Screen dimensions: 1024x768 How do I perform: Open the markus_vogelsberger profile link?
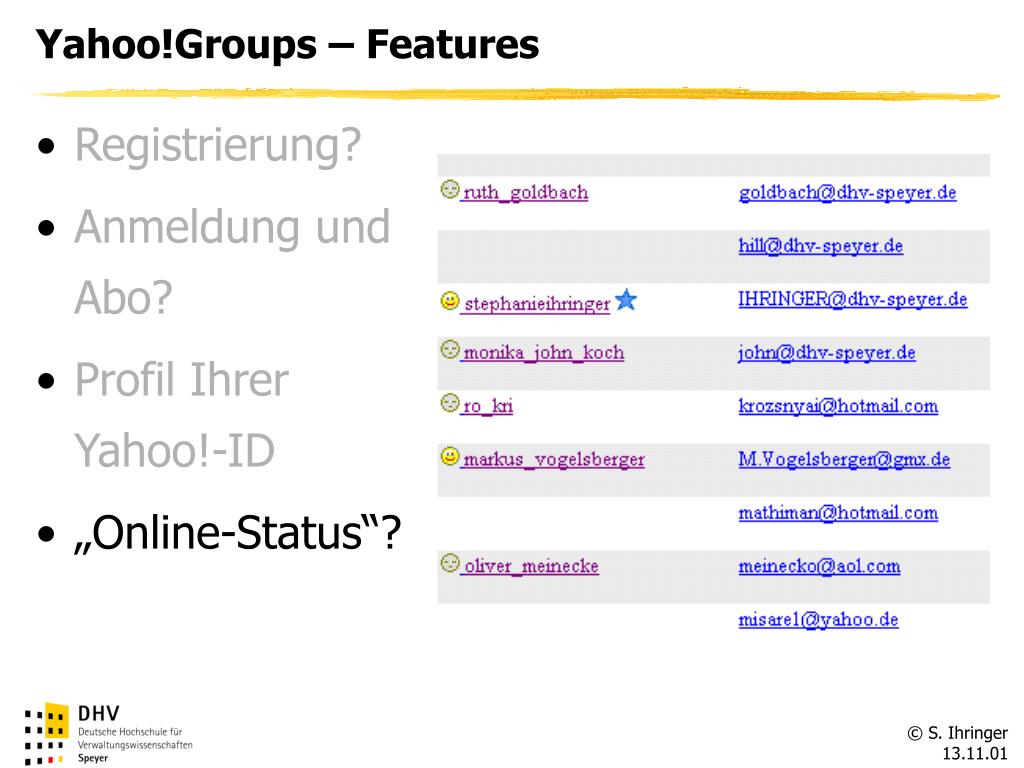tap(554, 460)
